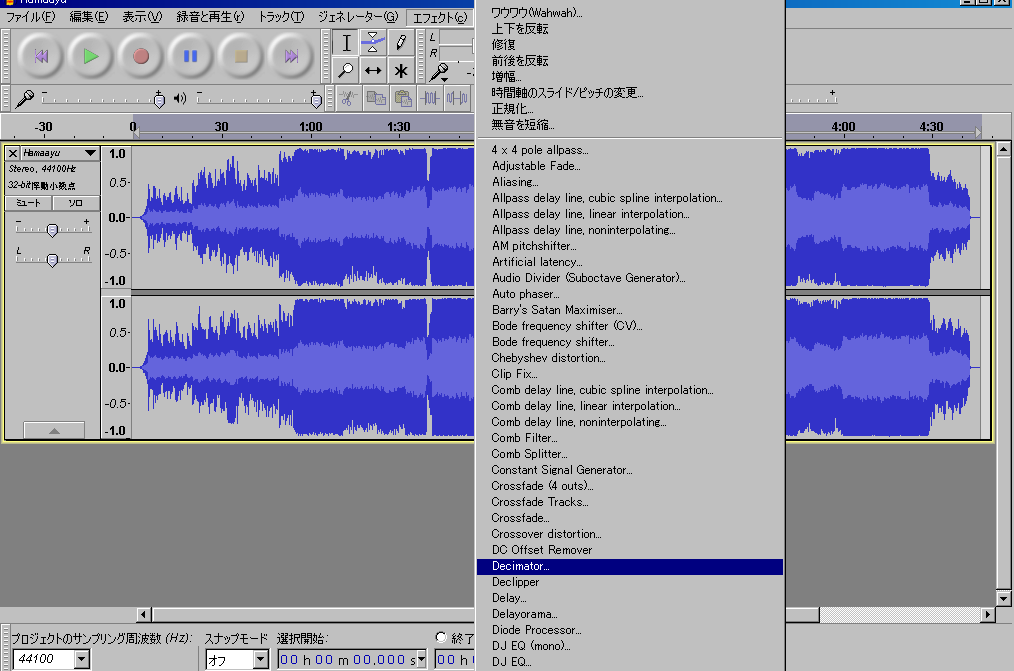Click the horizontal scrollbar right arrow
1014x671 pixels.
point(987,614)
